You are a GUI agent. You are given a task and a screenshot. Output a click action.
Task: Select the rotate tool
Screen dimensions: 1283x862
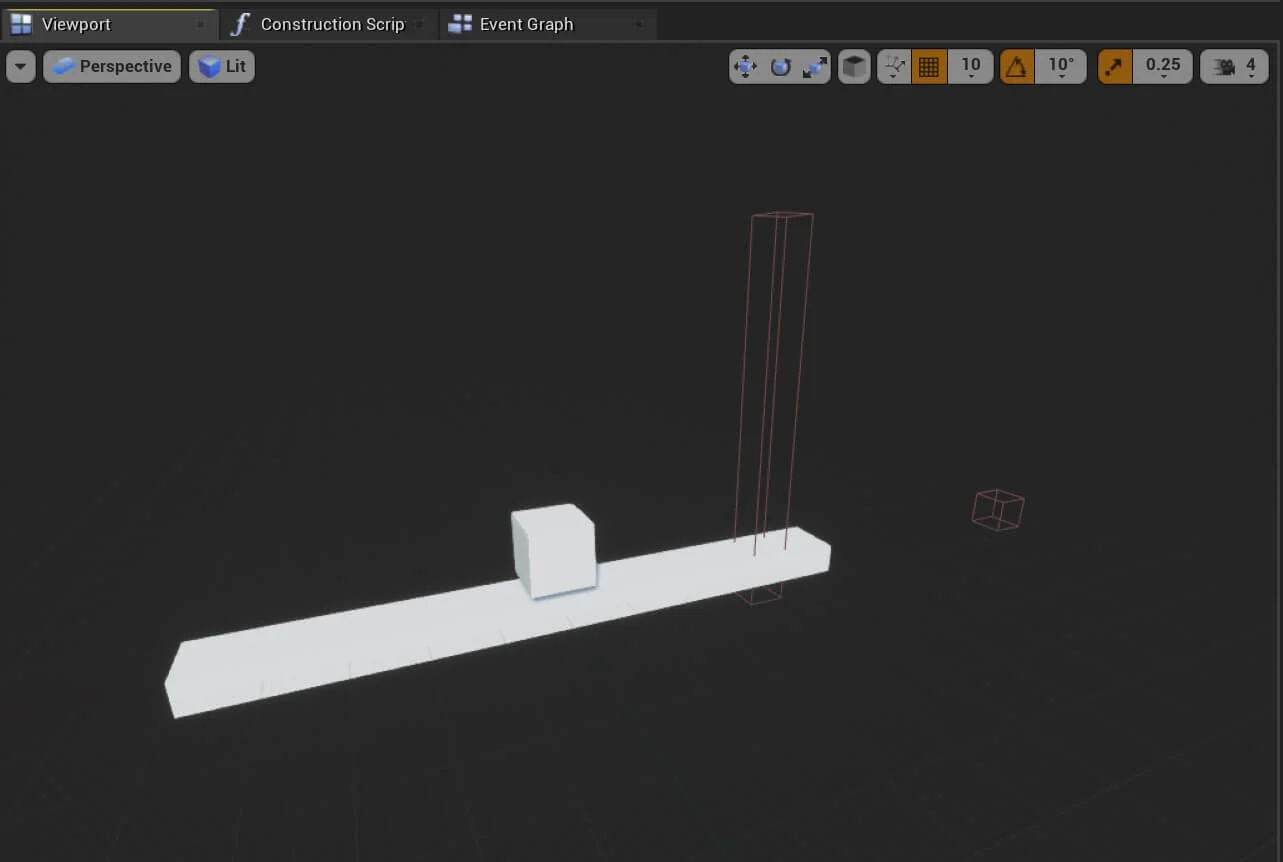coord(780,67)
